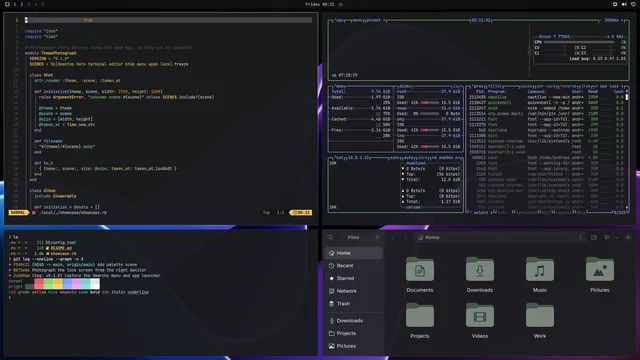Open the Files hamburger menu
This screenshot has height=360, width=640.
point(377,237)
